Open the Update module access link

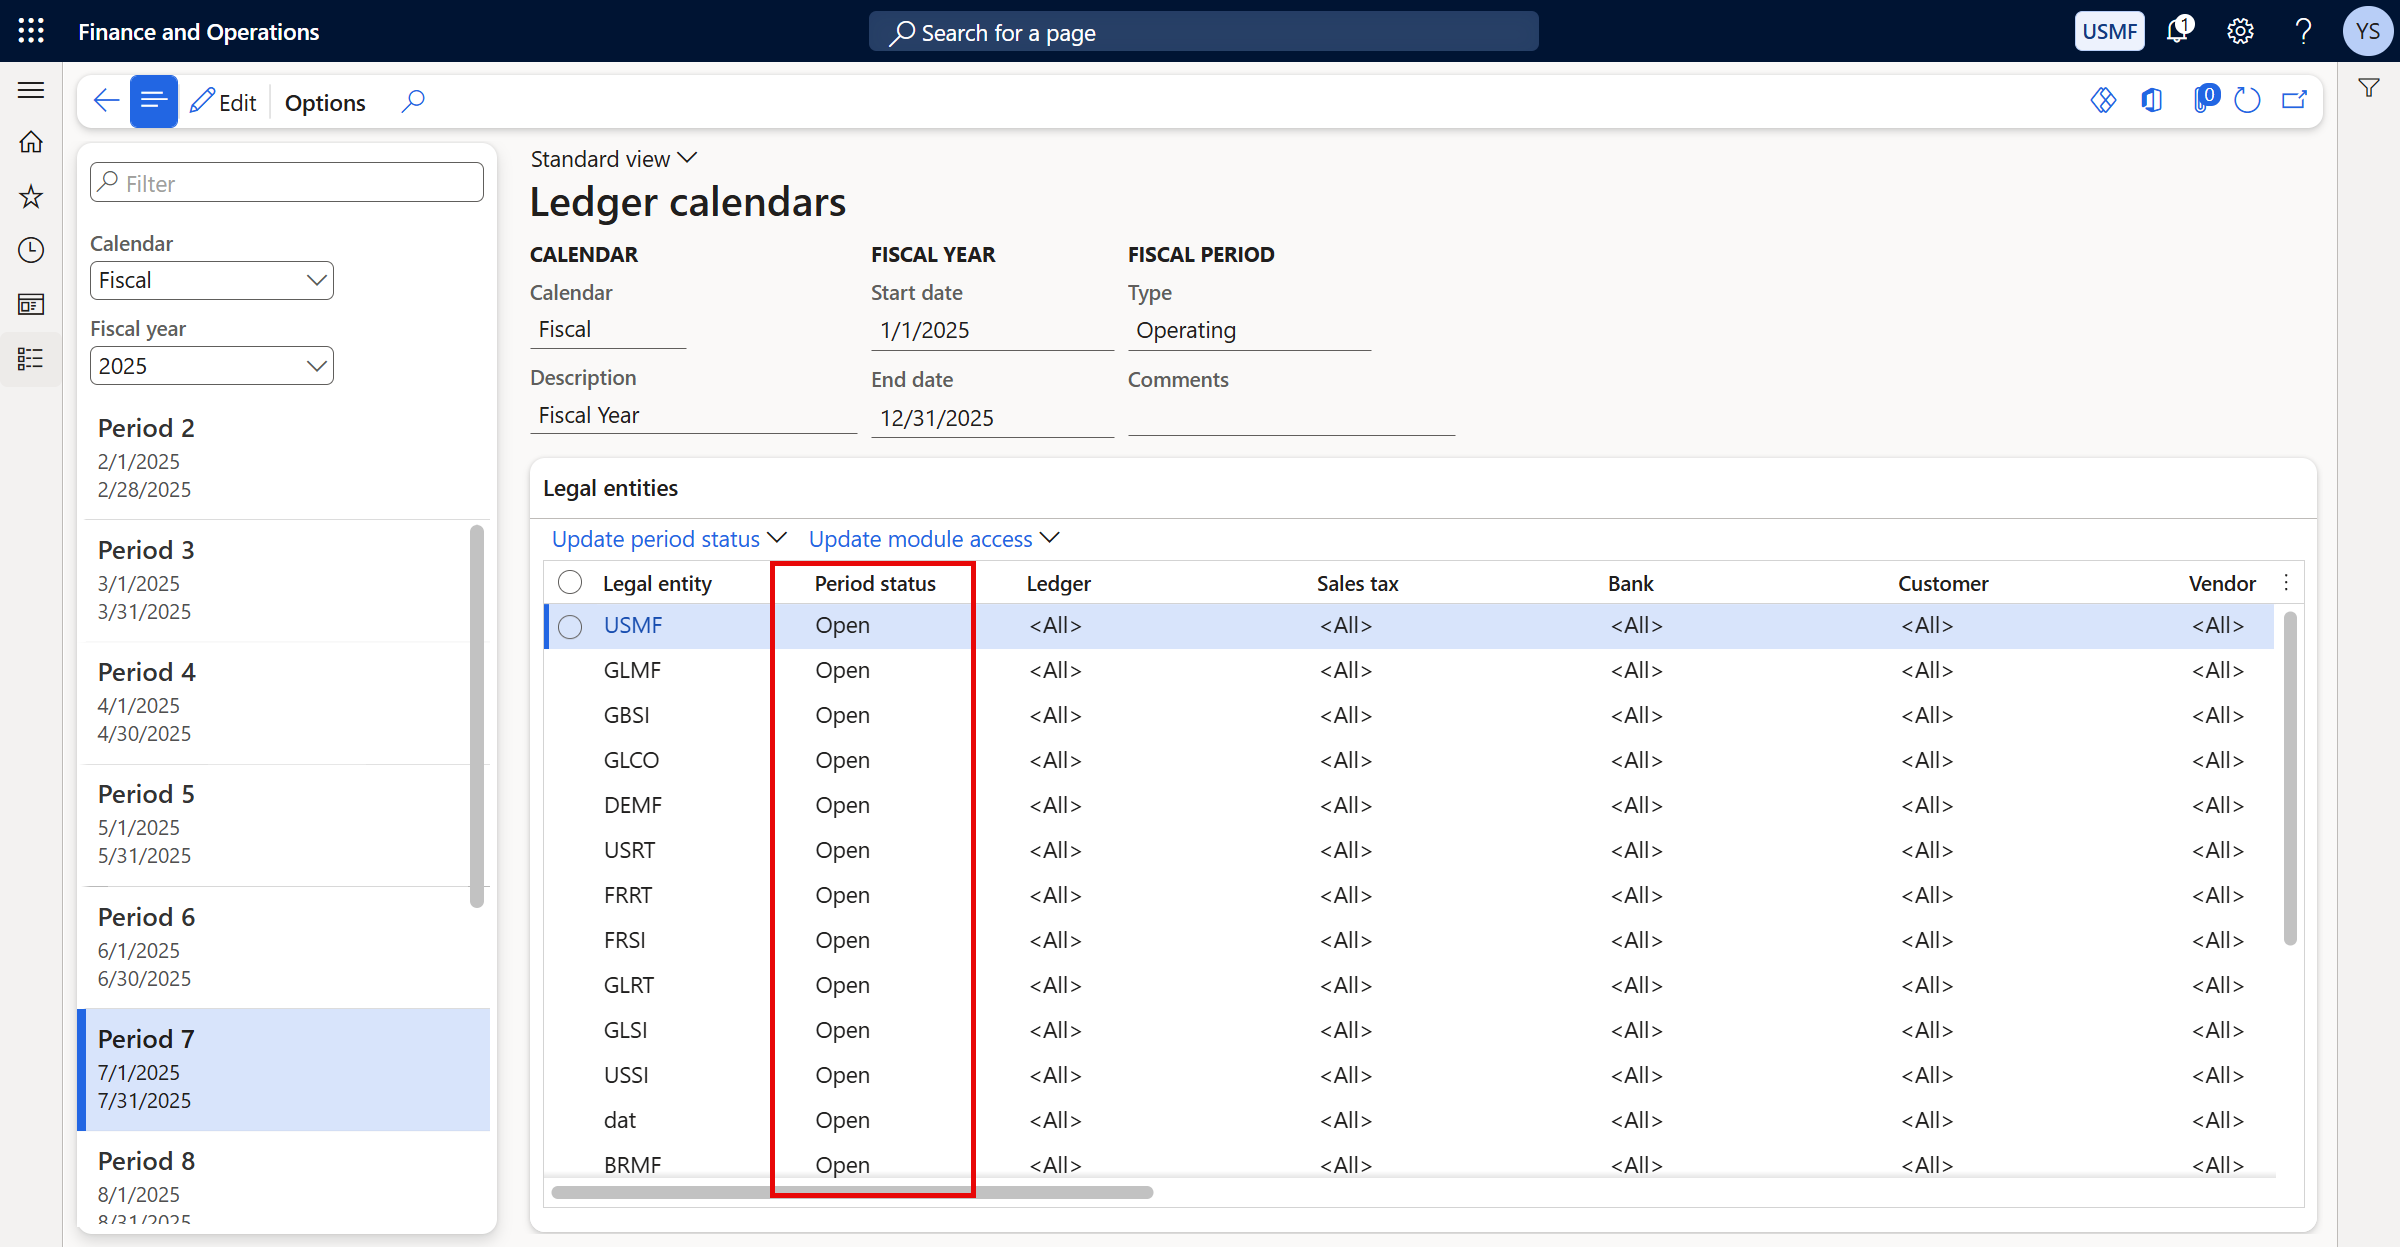[x=932, y=538]
